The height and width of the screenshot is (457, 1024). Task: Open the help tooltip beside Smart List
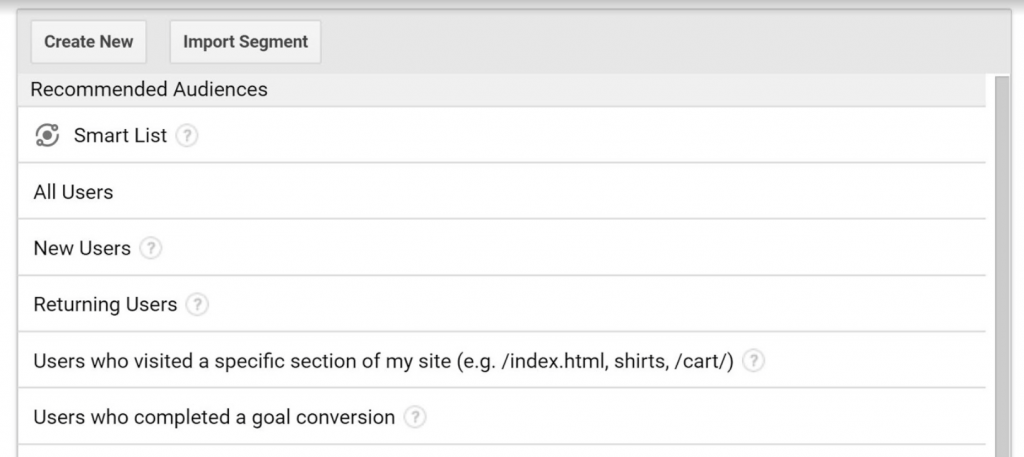[187, 136]
